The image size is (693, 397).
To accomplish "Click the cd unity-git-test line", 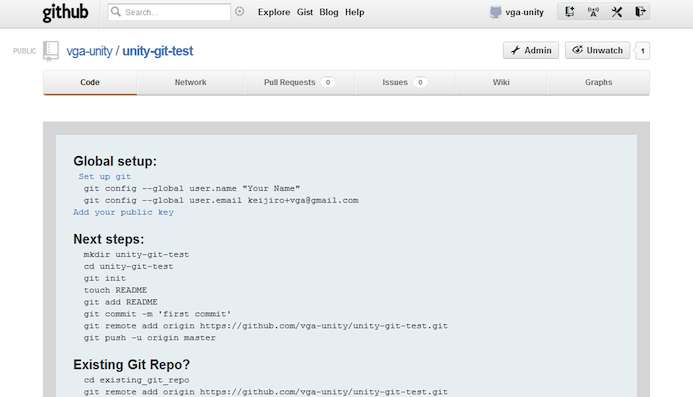I will (128, 267).
